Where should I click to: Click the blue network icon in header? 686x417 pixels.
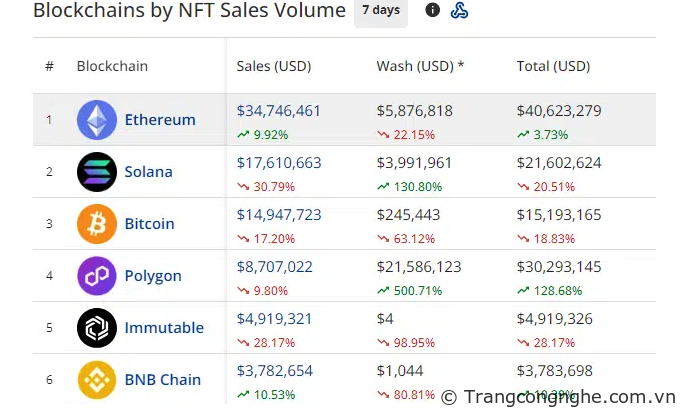tap(459, 10)
